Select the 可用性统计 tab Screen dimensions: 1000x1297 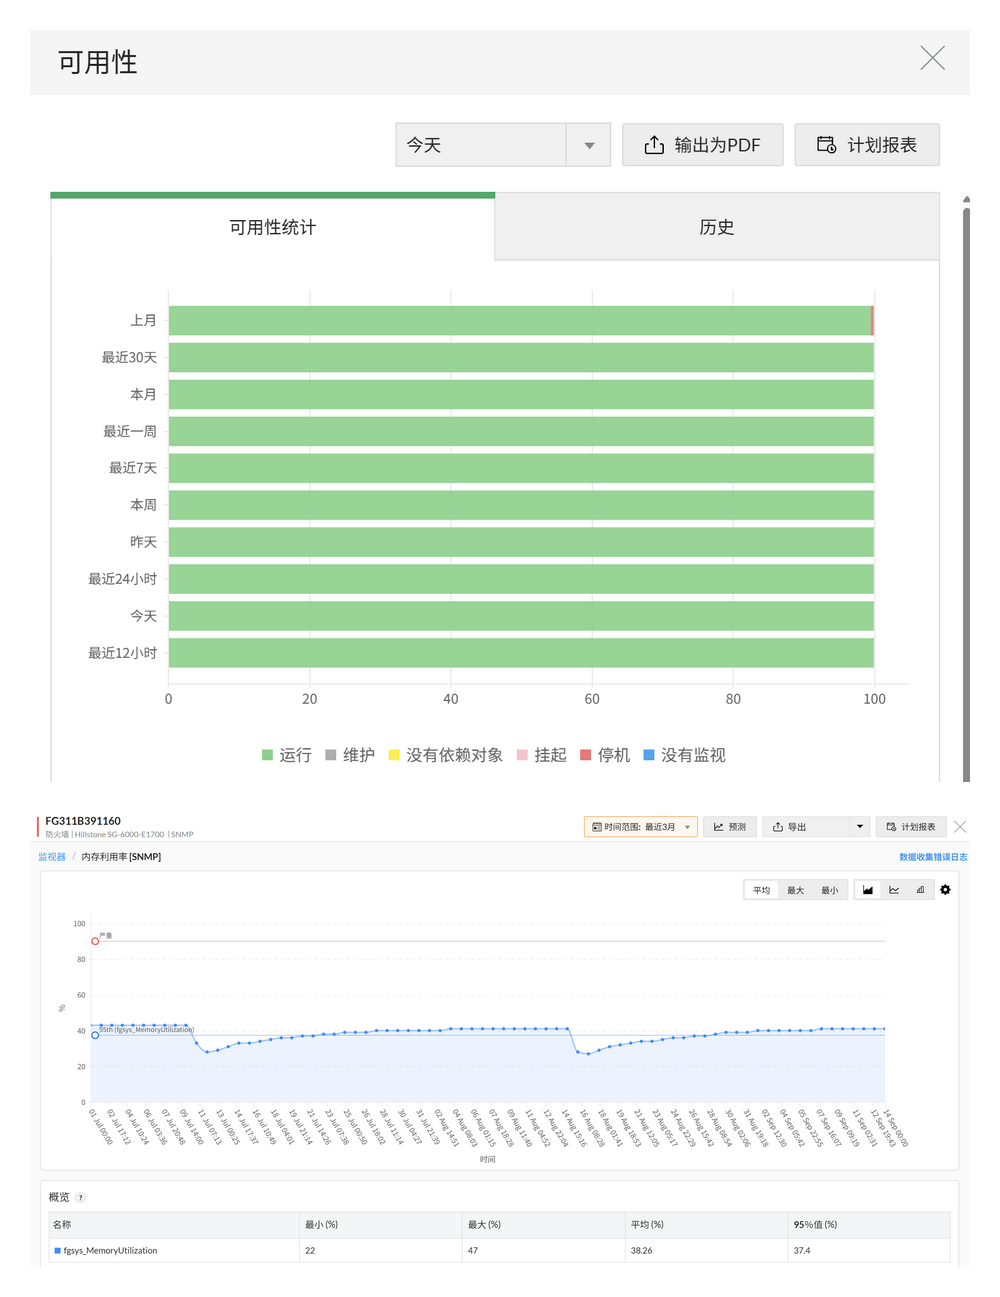click(x=271, y=227)
